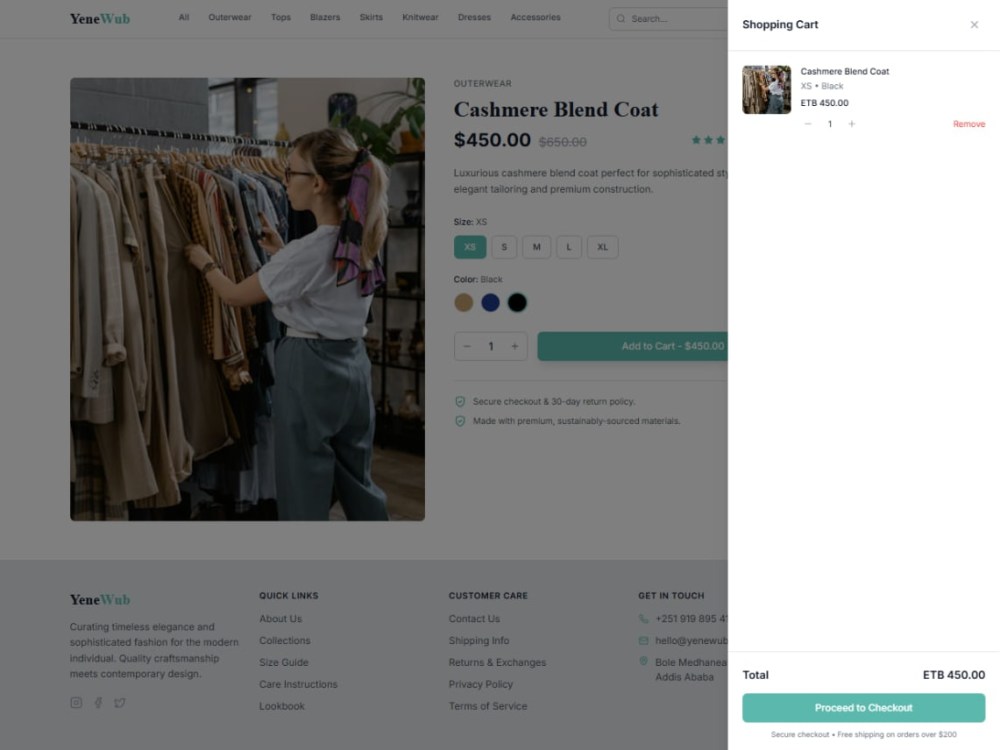Select size XL

coord(603,247)
